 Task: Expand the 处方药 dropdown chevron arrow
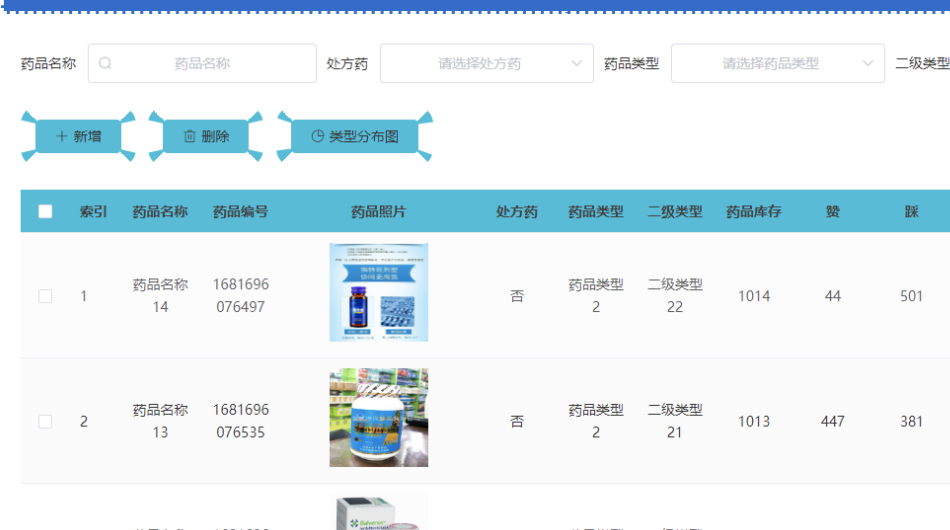[x=577, y=63]
